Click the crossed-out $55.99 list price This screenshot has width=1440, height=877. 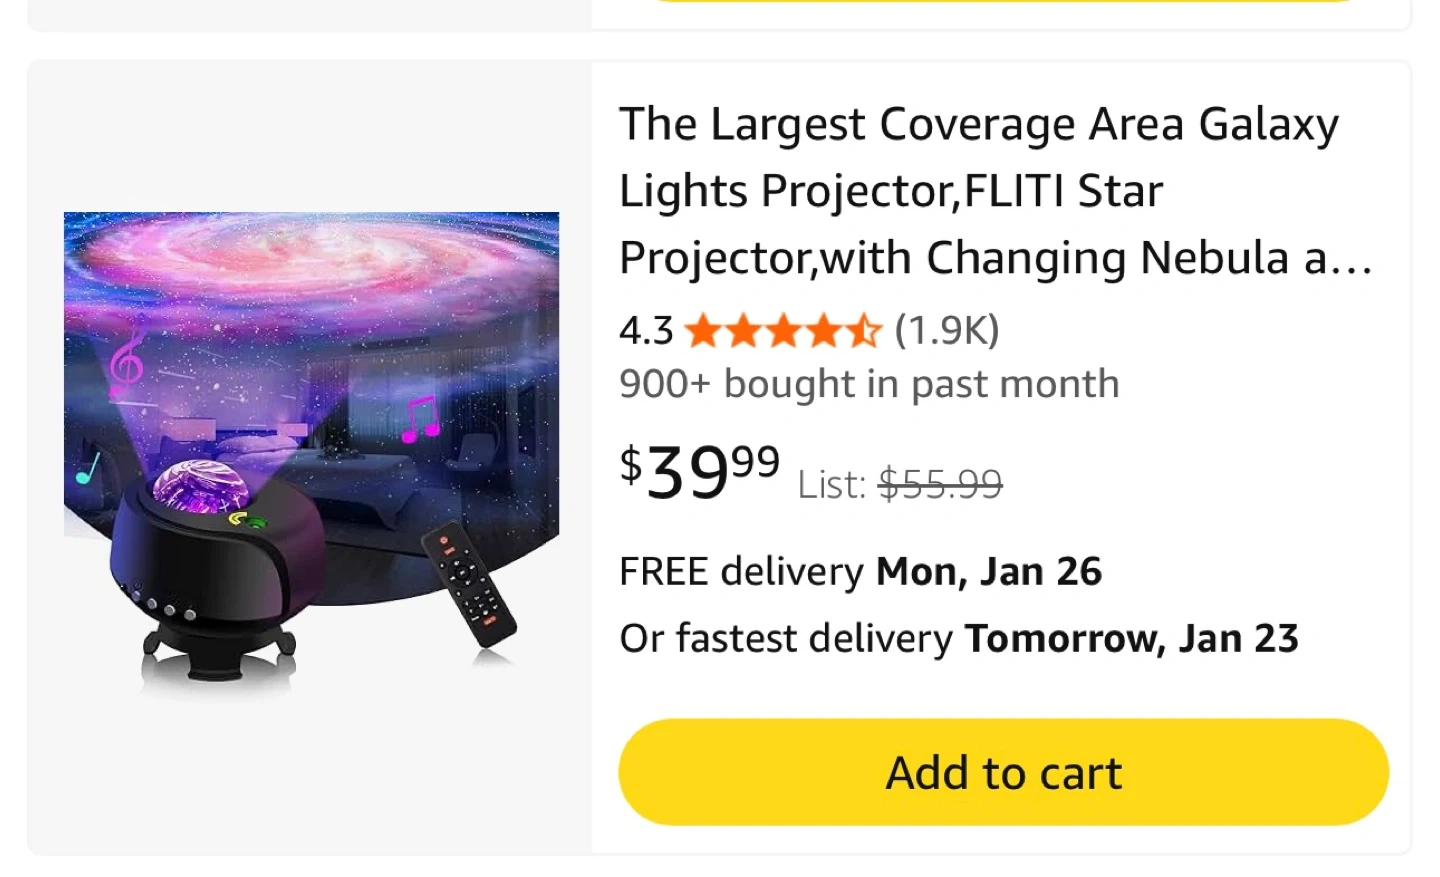pyautogui.click(x=940, y=485)
